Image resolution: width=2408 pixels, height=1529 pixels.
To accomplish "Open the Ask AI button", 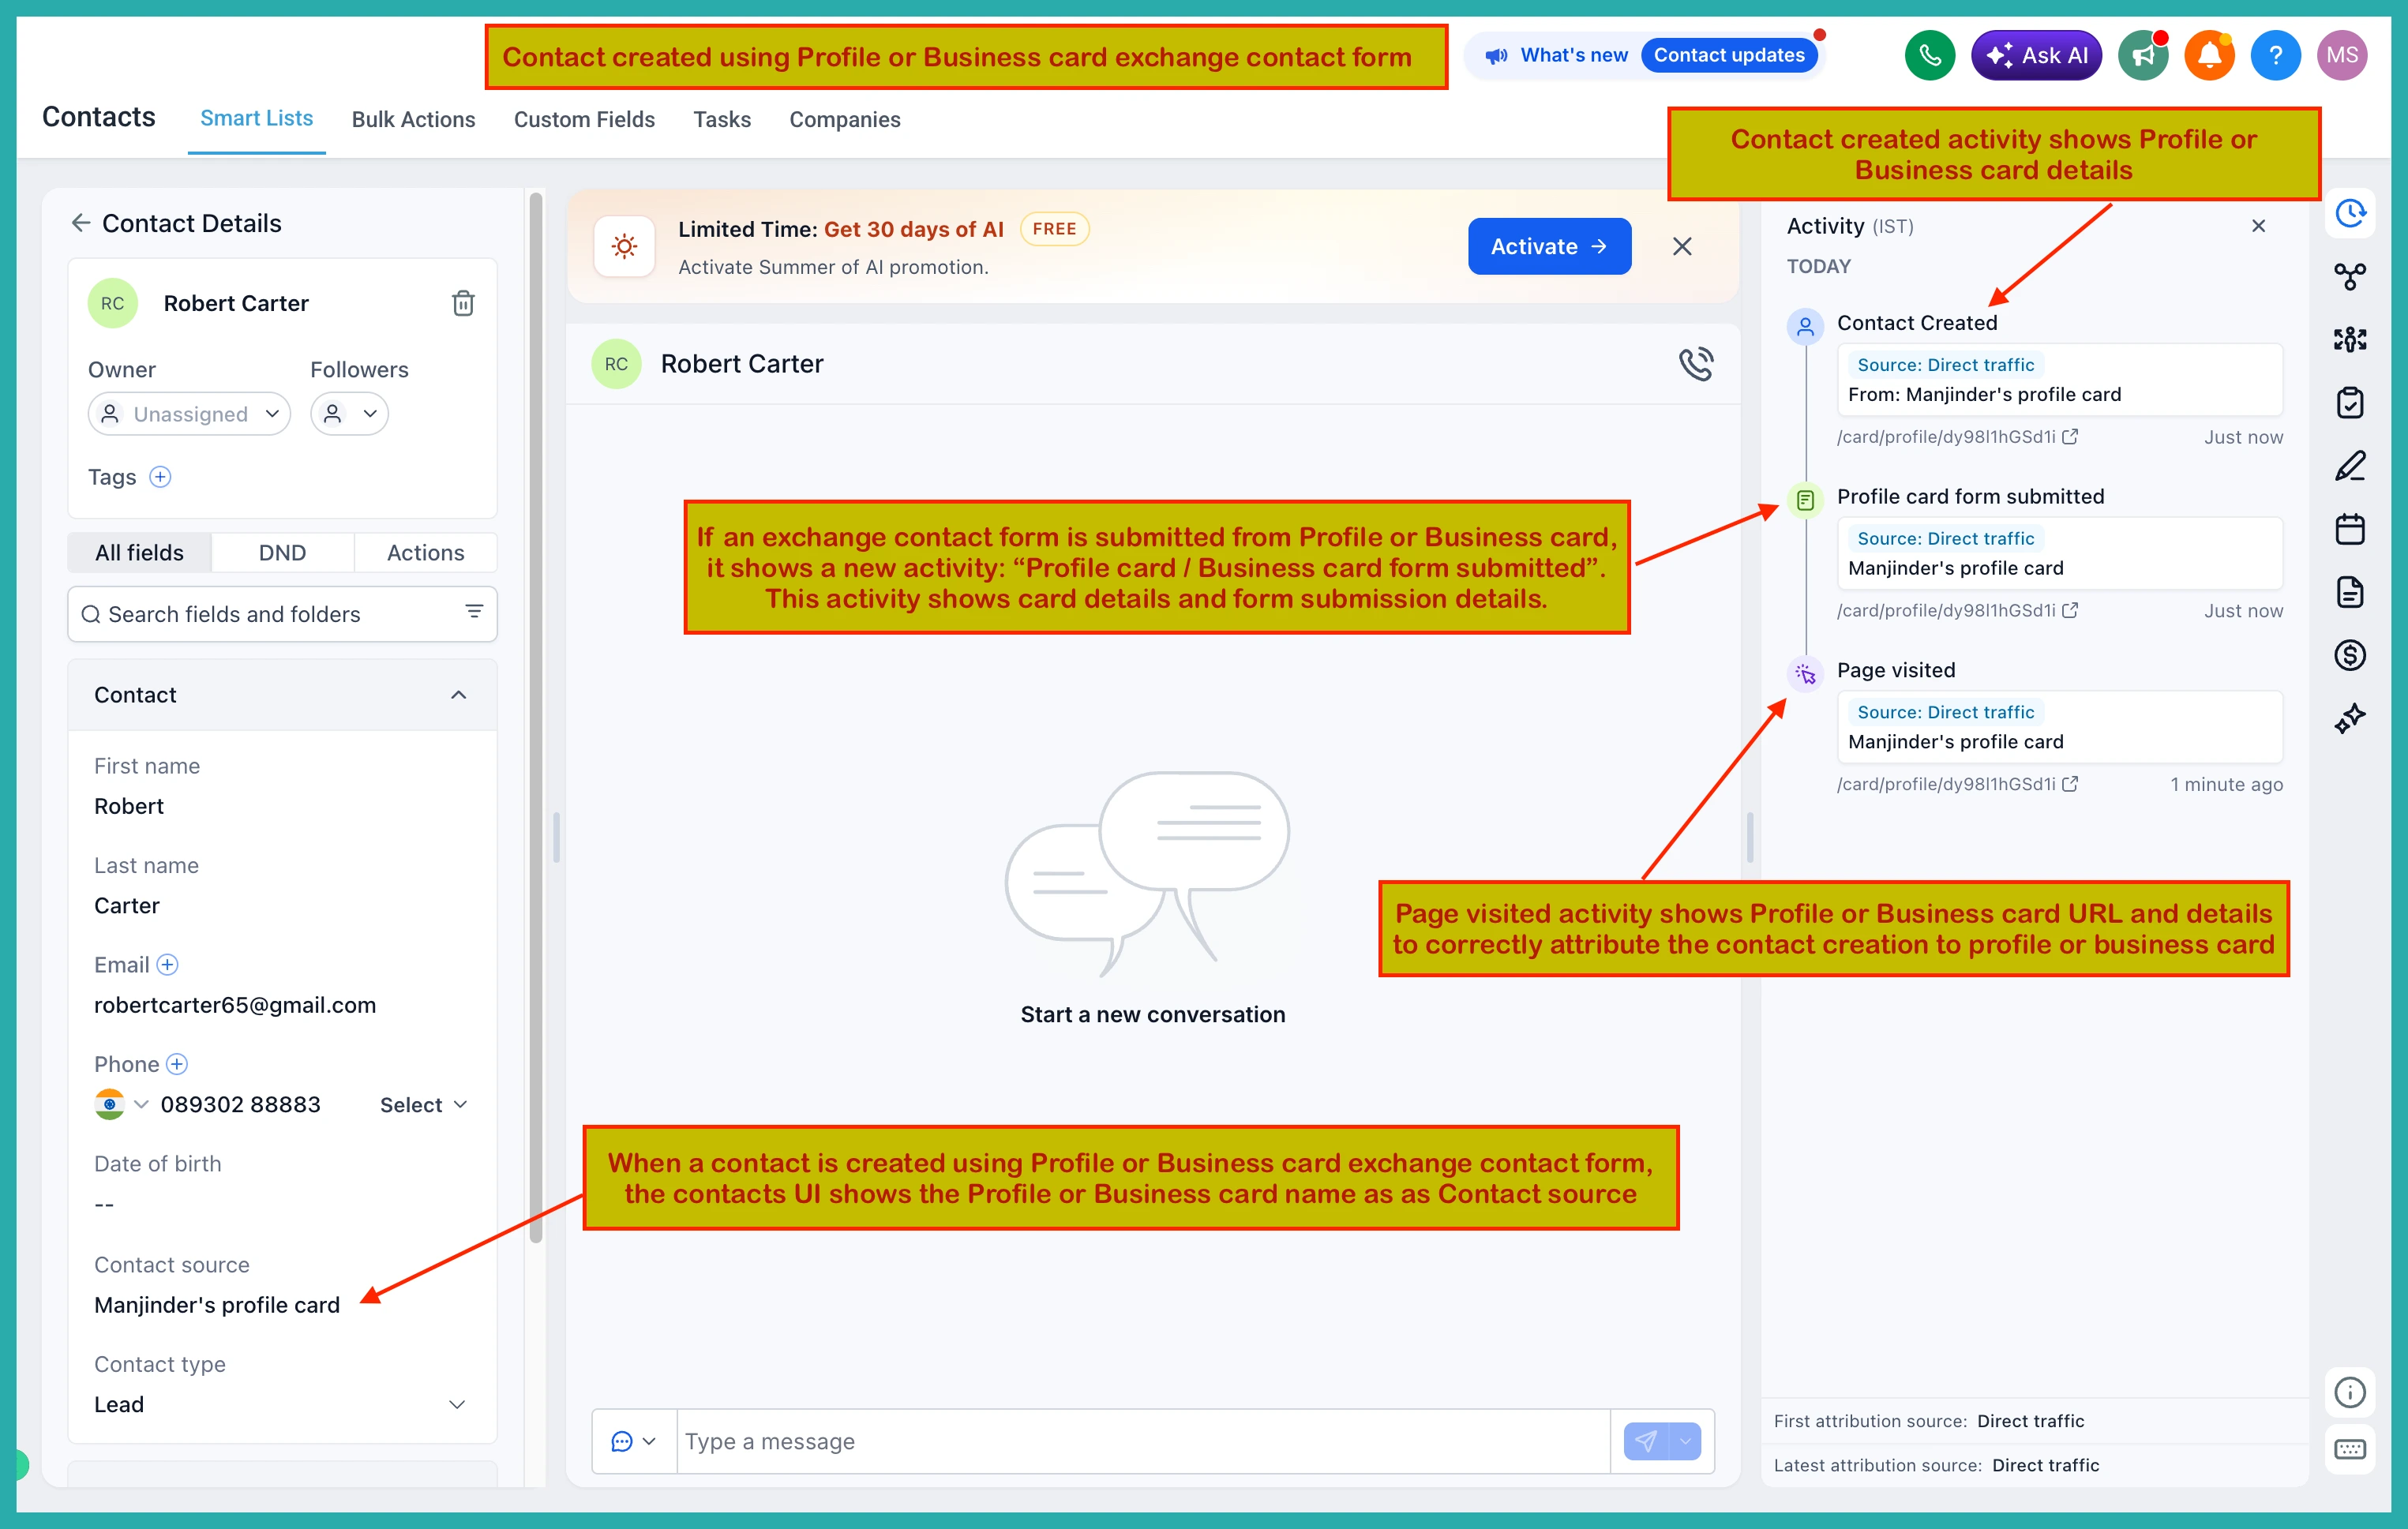I will [2035, 56].
